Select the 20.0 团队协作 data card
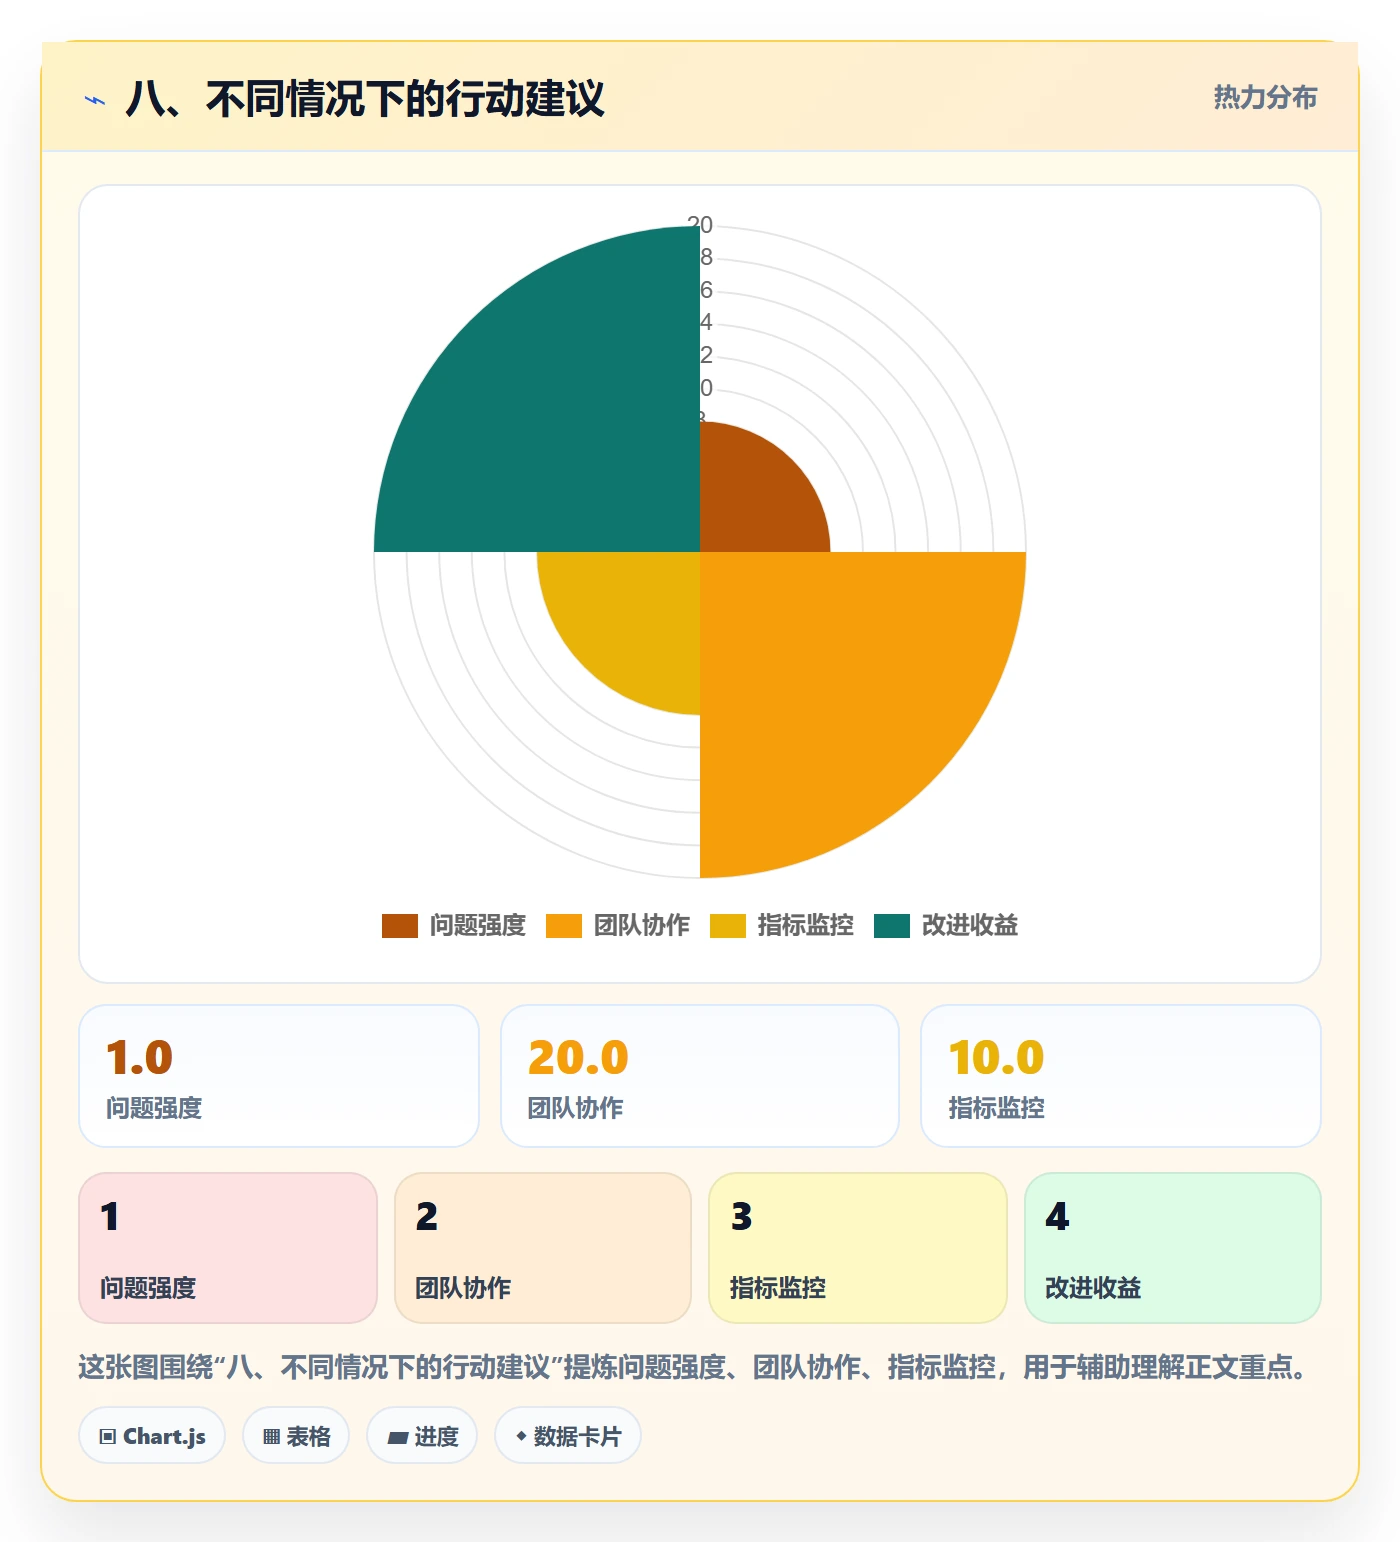 tap(700, 1076)
